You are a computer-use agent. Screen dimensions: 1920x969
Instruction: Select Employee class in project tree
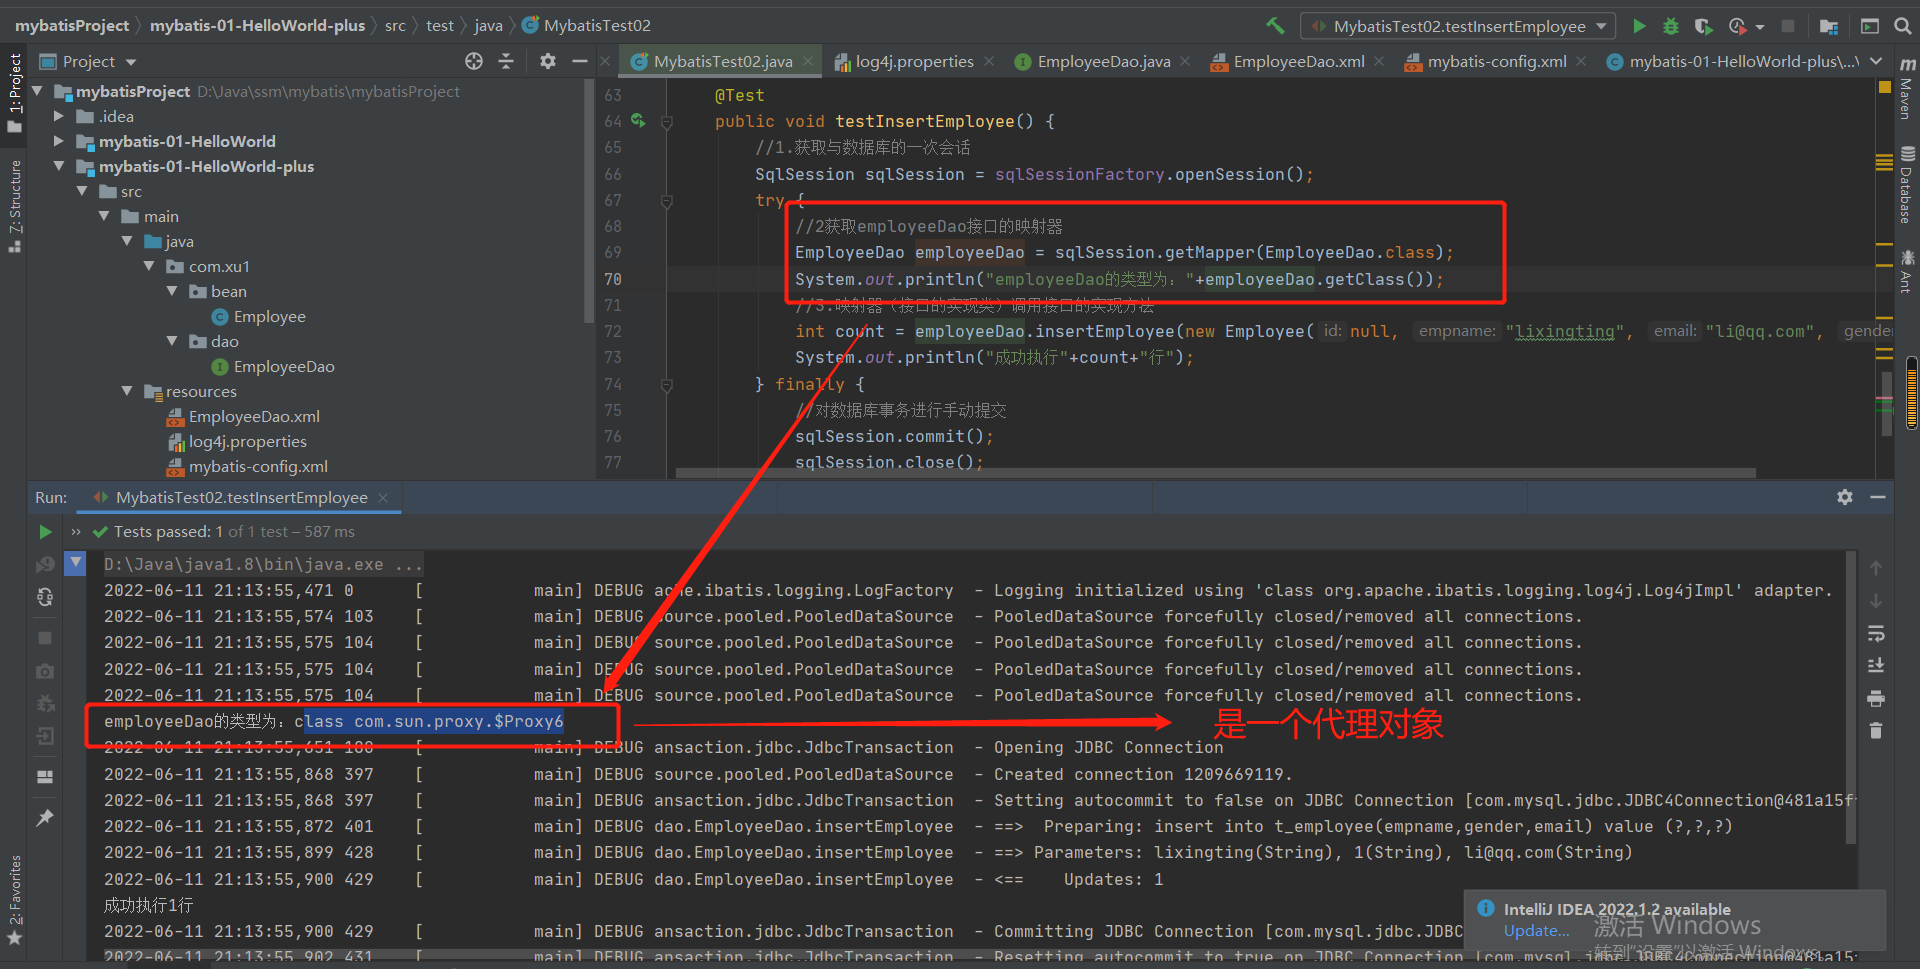tap(269, 316)
